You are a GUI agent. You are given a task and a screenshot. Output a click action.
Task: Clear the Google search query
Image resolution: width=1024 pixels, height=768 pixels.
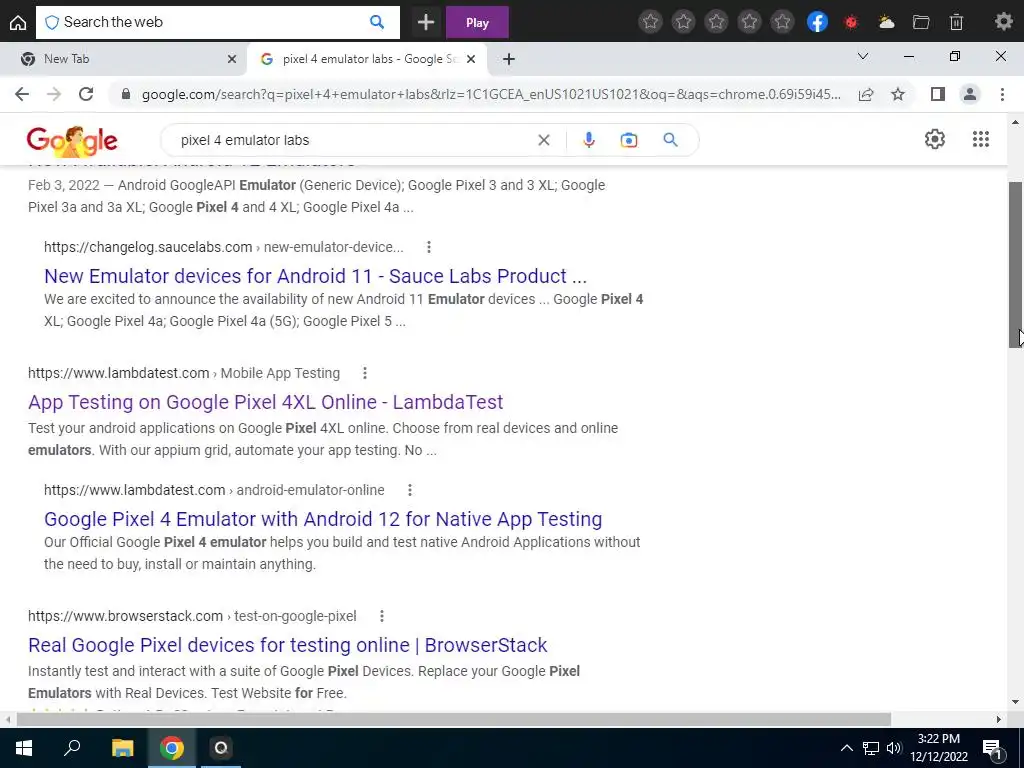[543, 140]
